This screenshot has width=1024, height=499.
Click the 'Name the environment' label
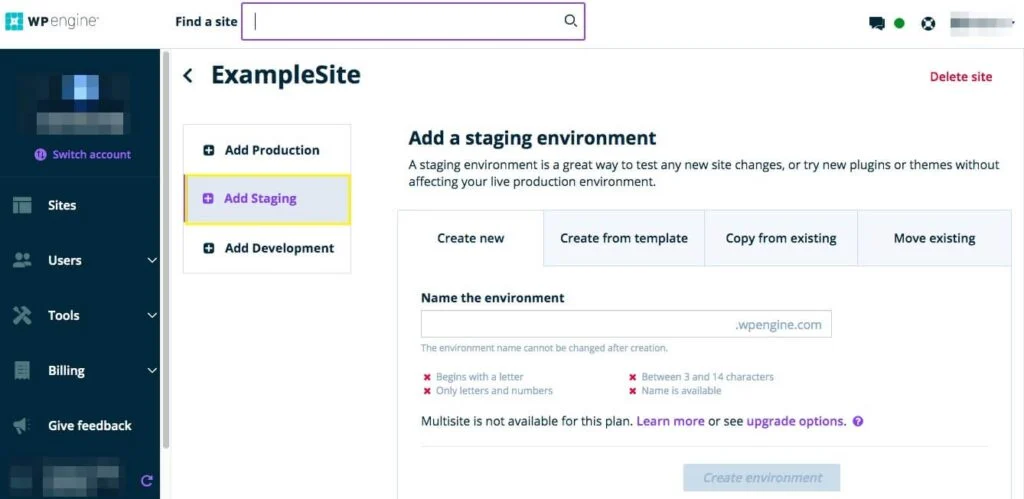click(x=492, y=298)
